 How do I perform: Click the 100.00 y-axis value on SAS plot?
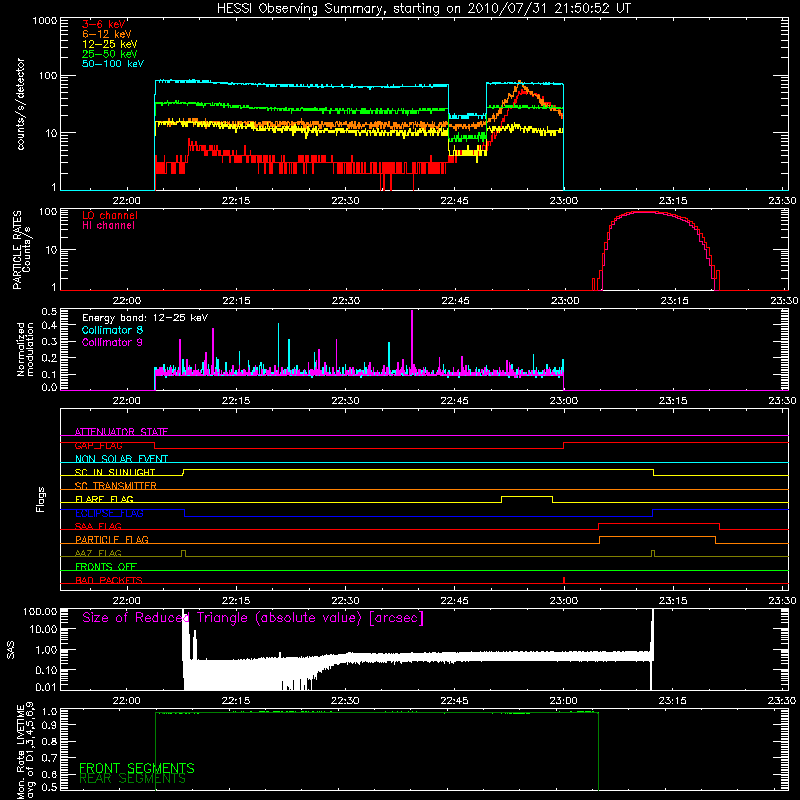[40, 611]
